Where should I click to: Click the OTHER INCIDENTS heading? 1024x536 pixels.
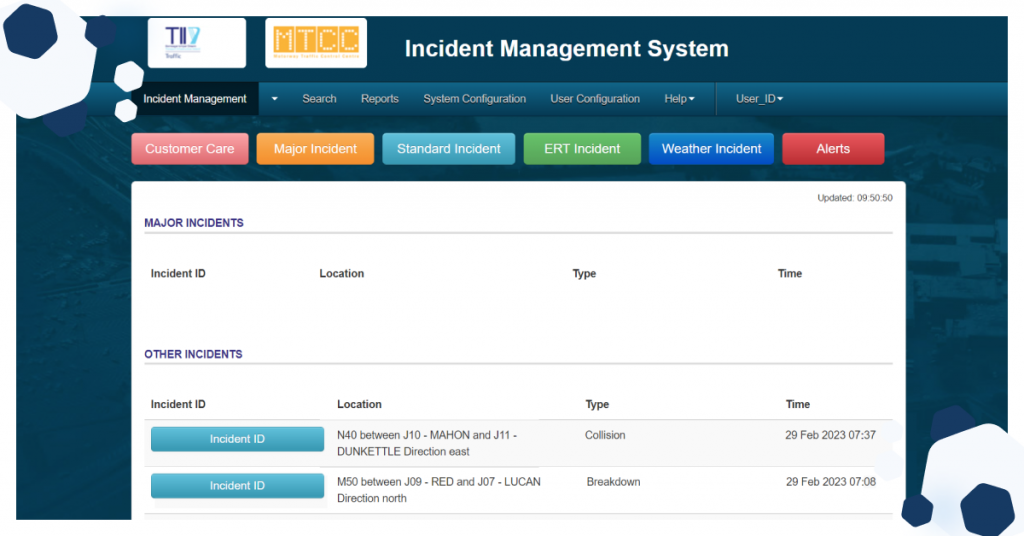click(193, 354)
